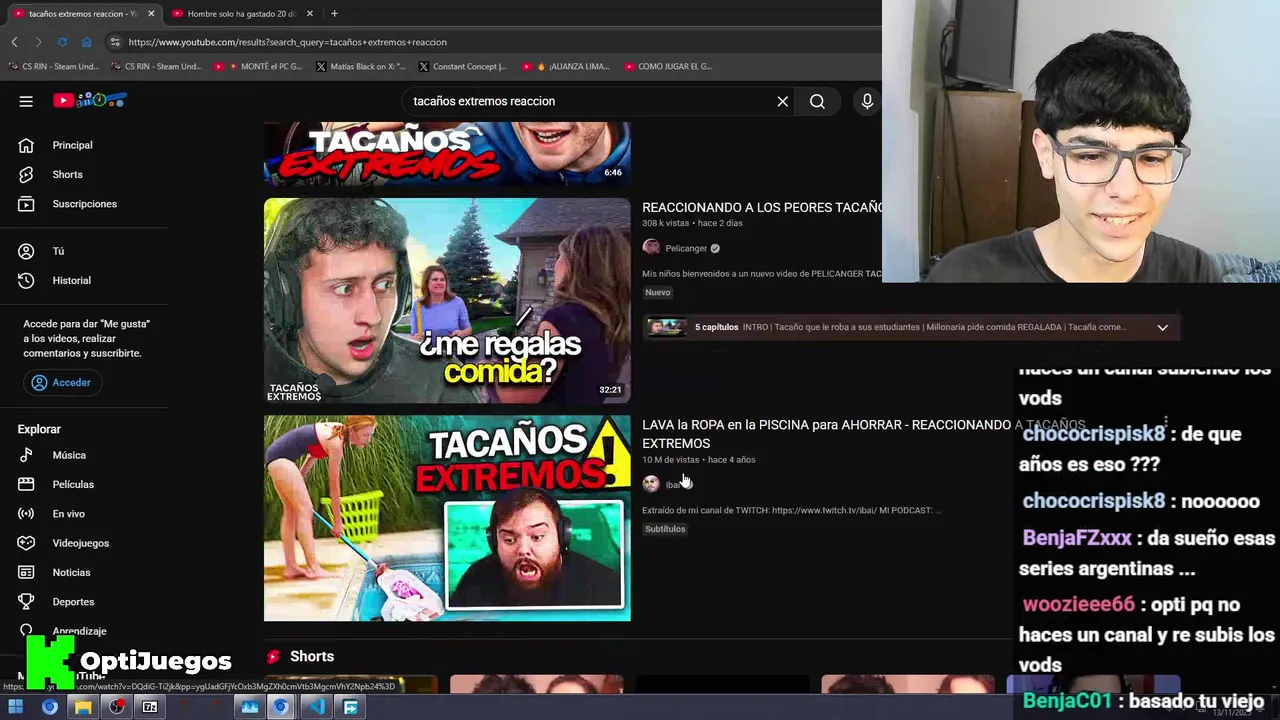Image resolution: width=1280 pixels, height=720 pixels.
Task: Click the address bar URL
Action: 287,42
